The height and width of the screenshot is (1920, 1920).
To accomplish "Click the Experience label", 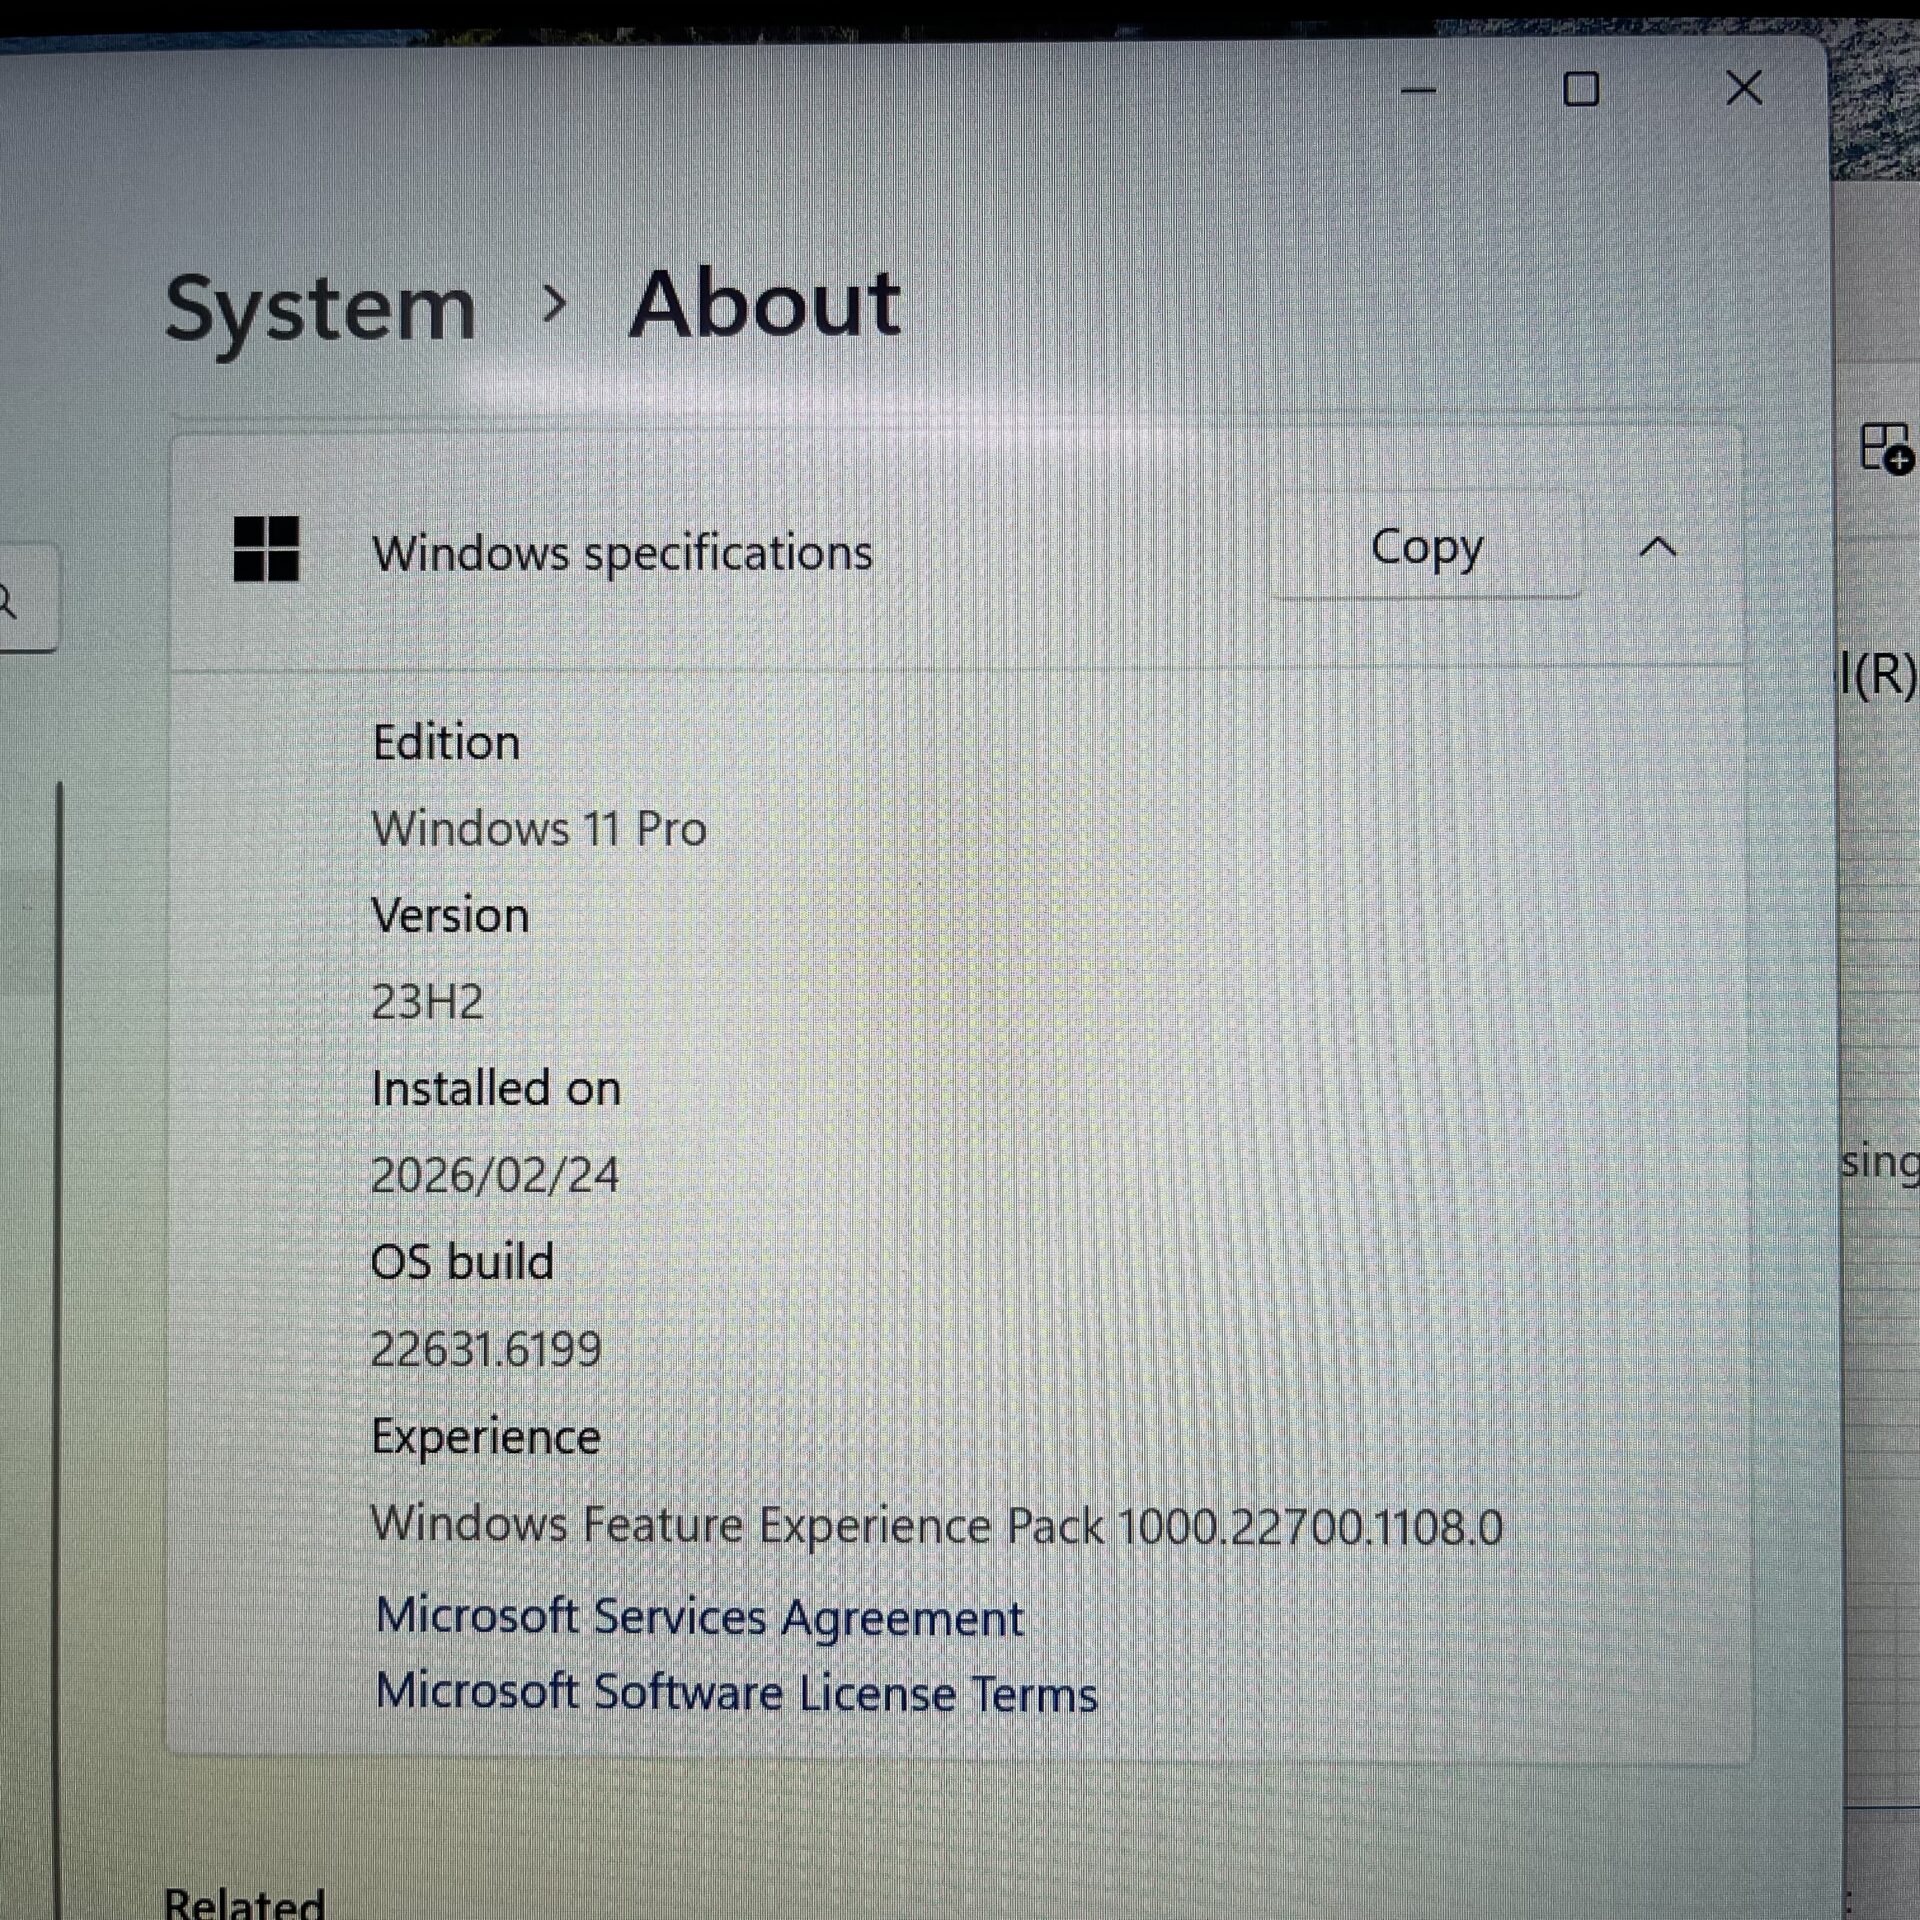I will [486, 1438].
